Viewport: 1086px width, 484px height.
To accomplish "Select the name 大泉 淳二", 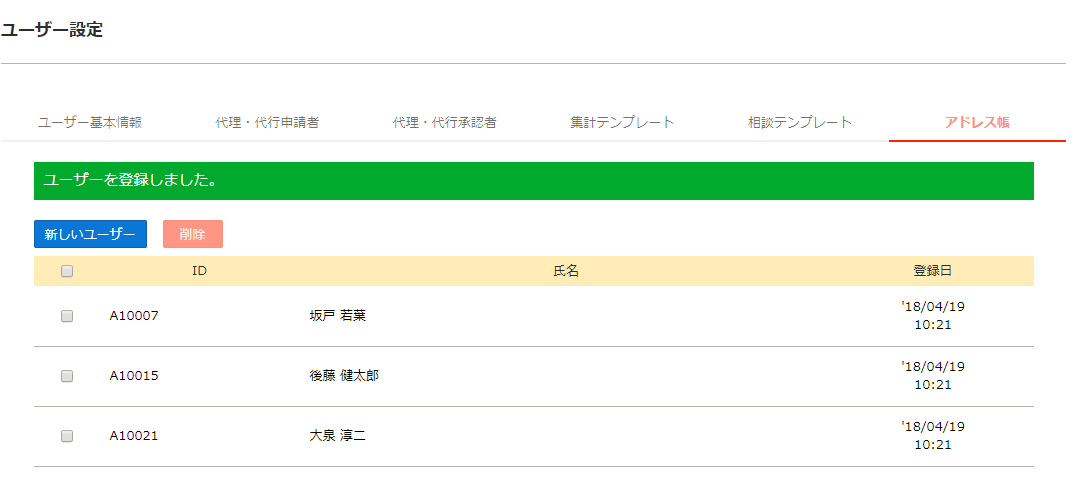I will tap(337, 436).
